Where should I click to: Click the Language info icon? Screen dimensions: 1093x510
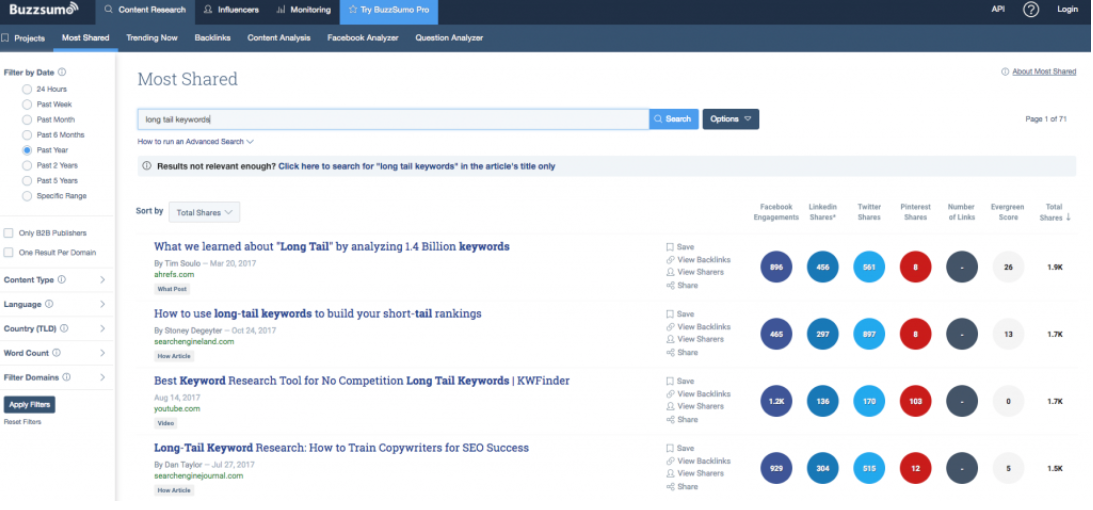click(x=49, y=304)
